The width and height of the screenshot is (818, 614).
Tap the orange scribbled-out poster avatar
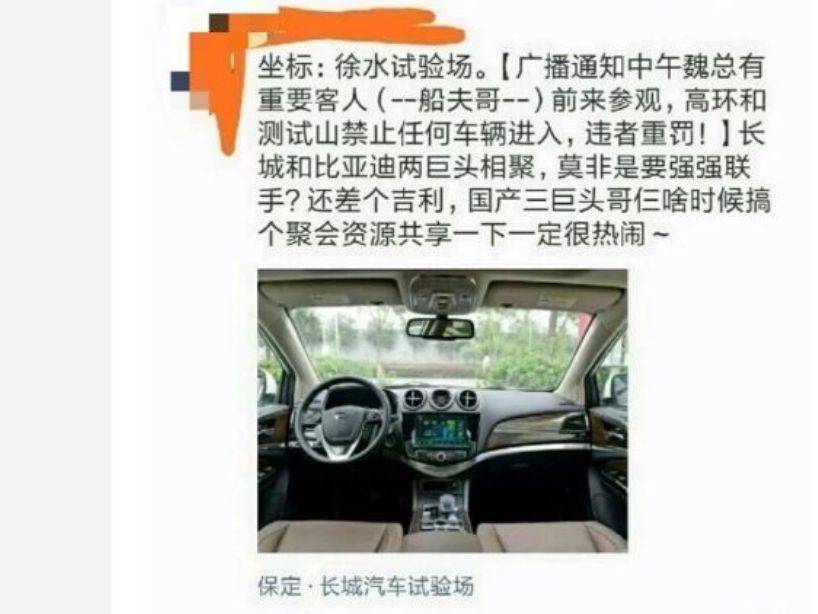pyautogui.click(x=218, y=89)
